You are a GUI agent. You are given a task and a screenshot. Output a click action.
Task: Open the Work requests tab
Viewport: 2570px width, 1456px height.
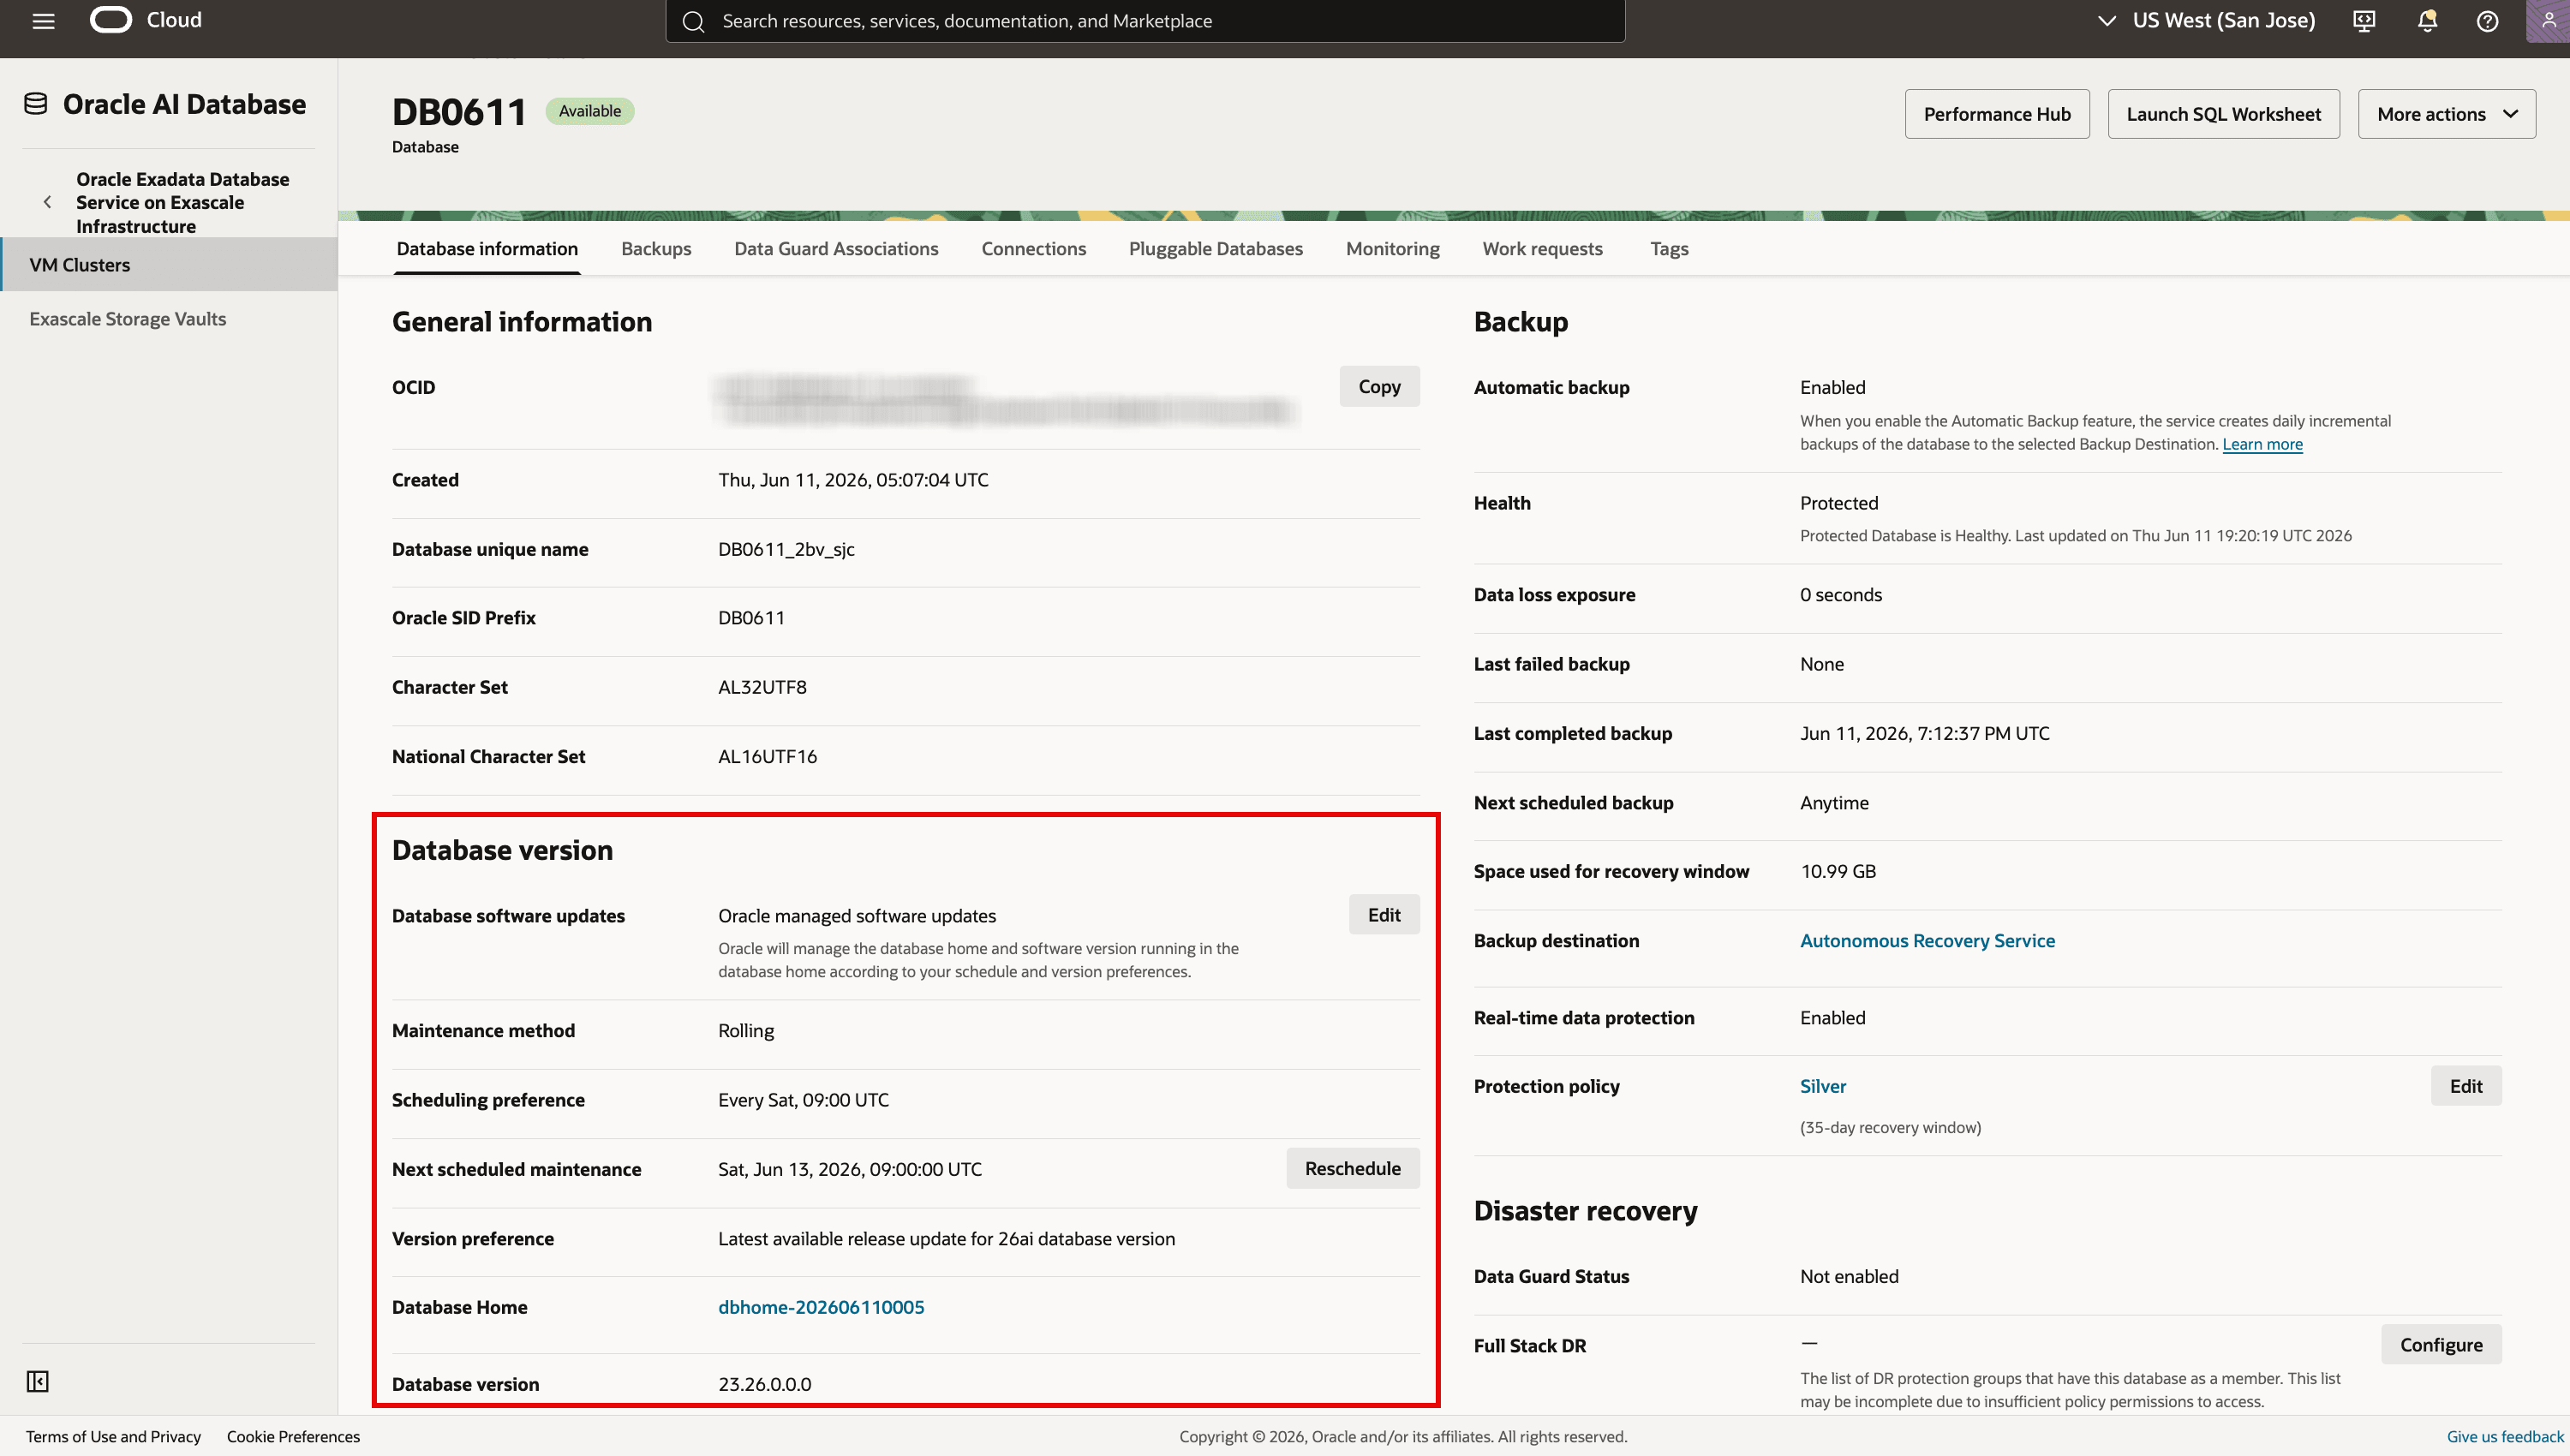[x=1542, y=249]
